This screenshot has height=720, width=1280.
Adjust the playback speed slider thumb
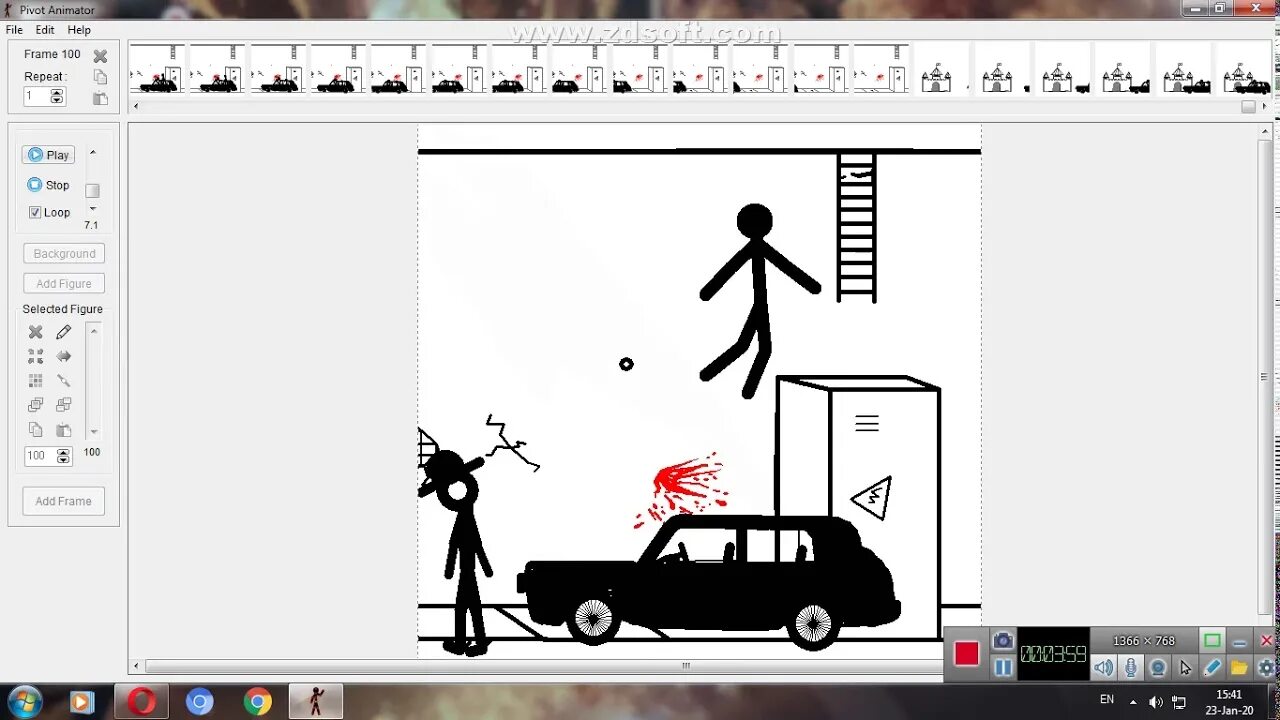(x=92, y=191)
